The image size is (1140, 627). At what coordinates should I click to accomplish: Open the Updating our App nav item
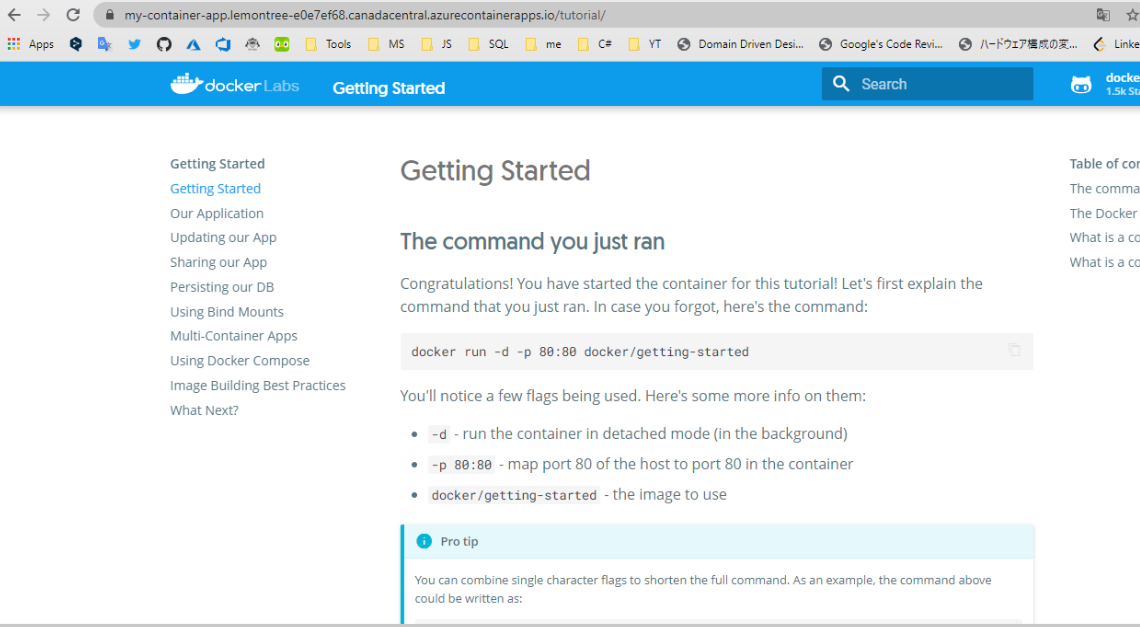tap(223, 238)
